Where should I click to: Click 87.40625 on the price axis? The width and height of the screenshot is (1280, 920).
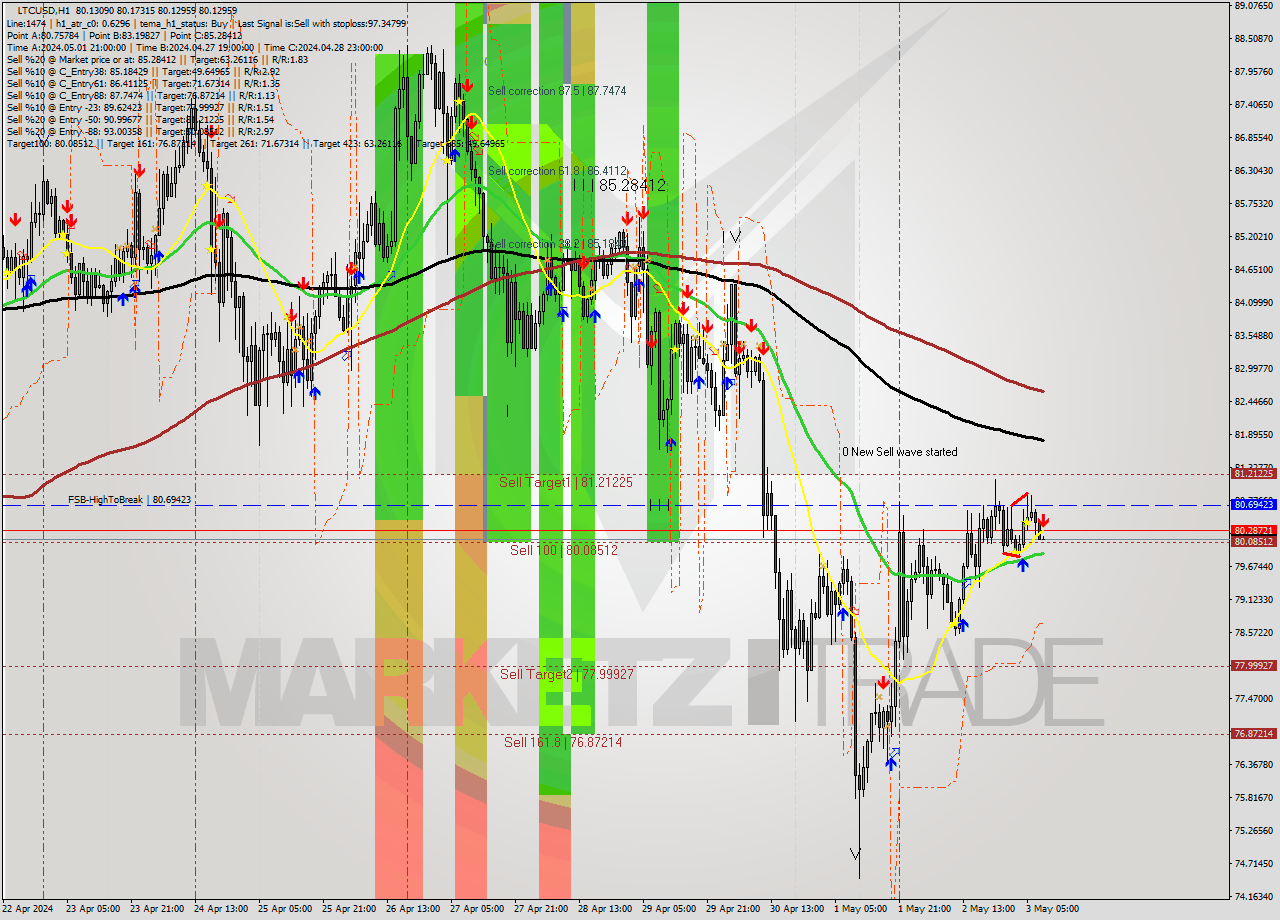click(x=1253, y=104)
